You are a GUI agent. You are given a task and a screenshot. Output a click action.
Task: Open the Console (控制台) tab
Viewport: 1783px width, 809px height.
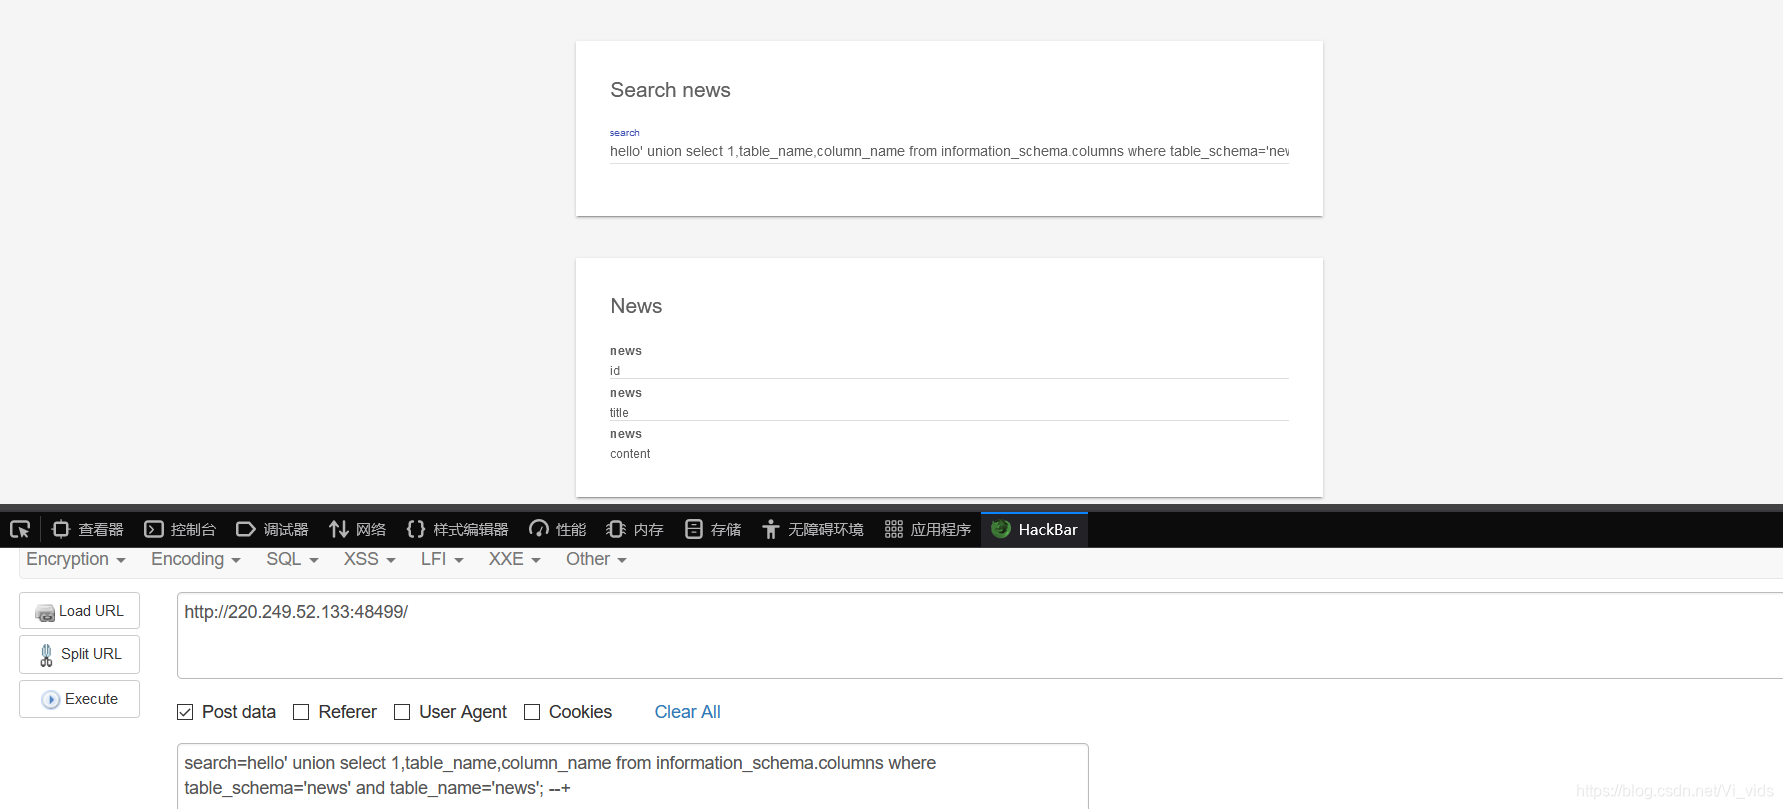click(180, 529)
